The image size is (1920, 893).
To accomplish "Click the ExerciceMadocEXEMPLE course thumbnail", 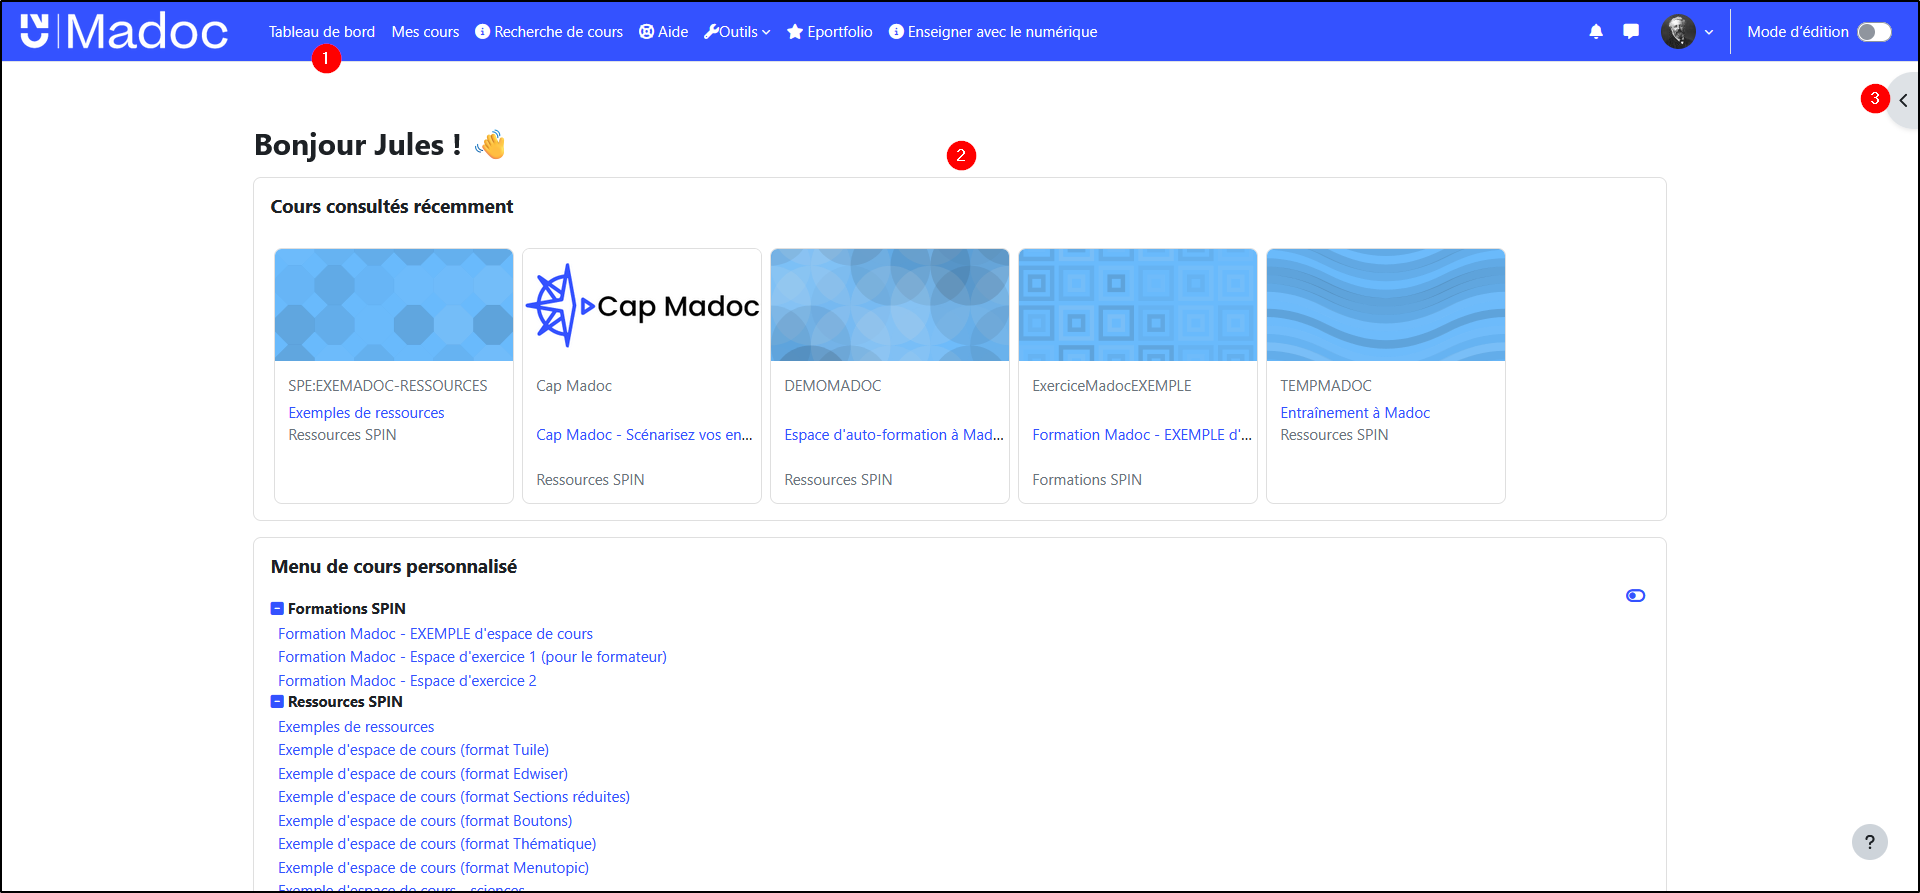I will (x=1138, y=305).
